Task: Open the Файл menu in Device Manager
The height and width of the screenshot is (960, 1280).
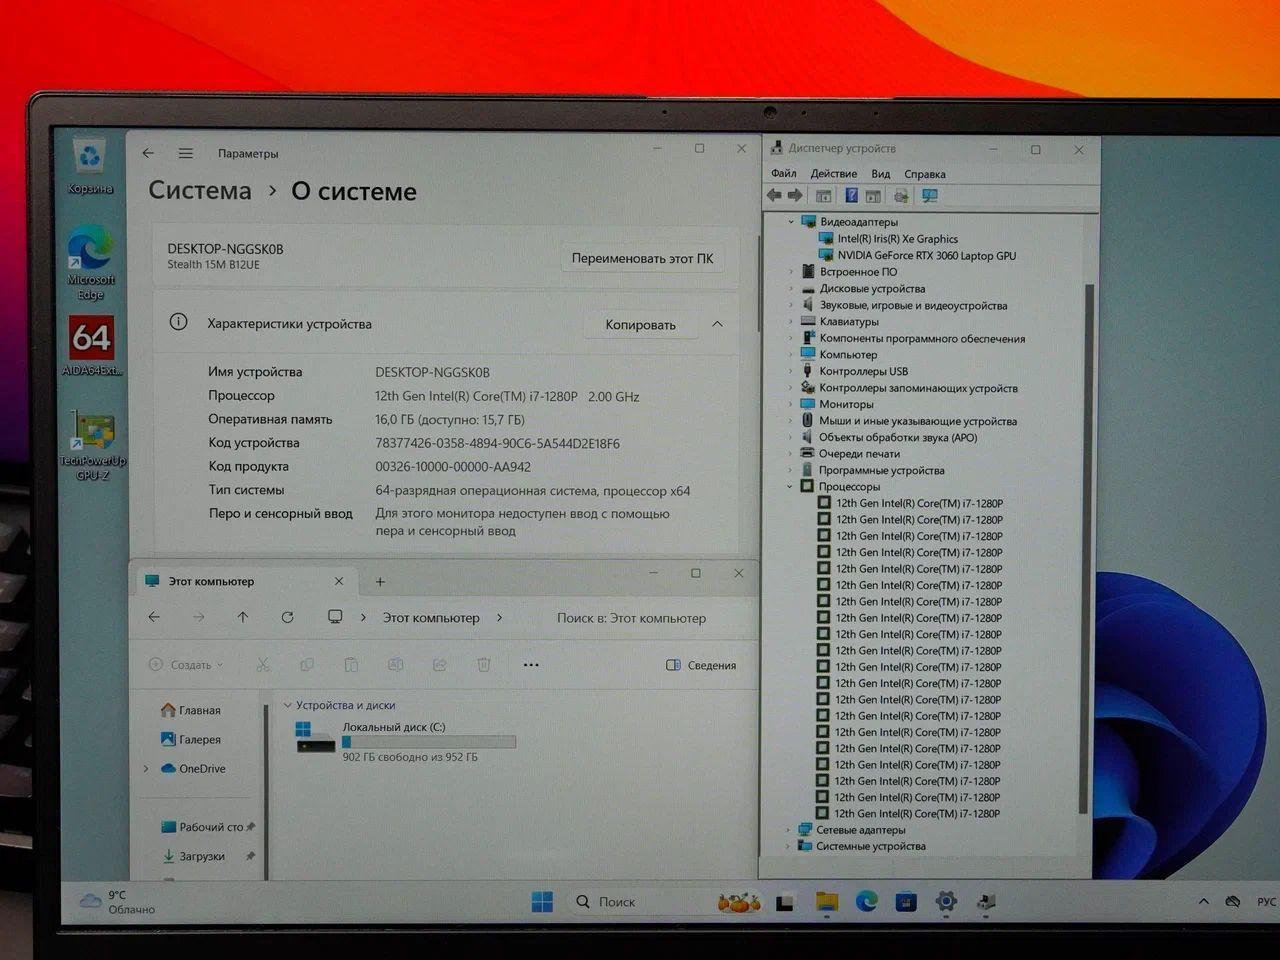Action: [784, 173]
